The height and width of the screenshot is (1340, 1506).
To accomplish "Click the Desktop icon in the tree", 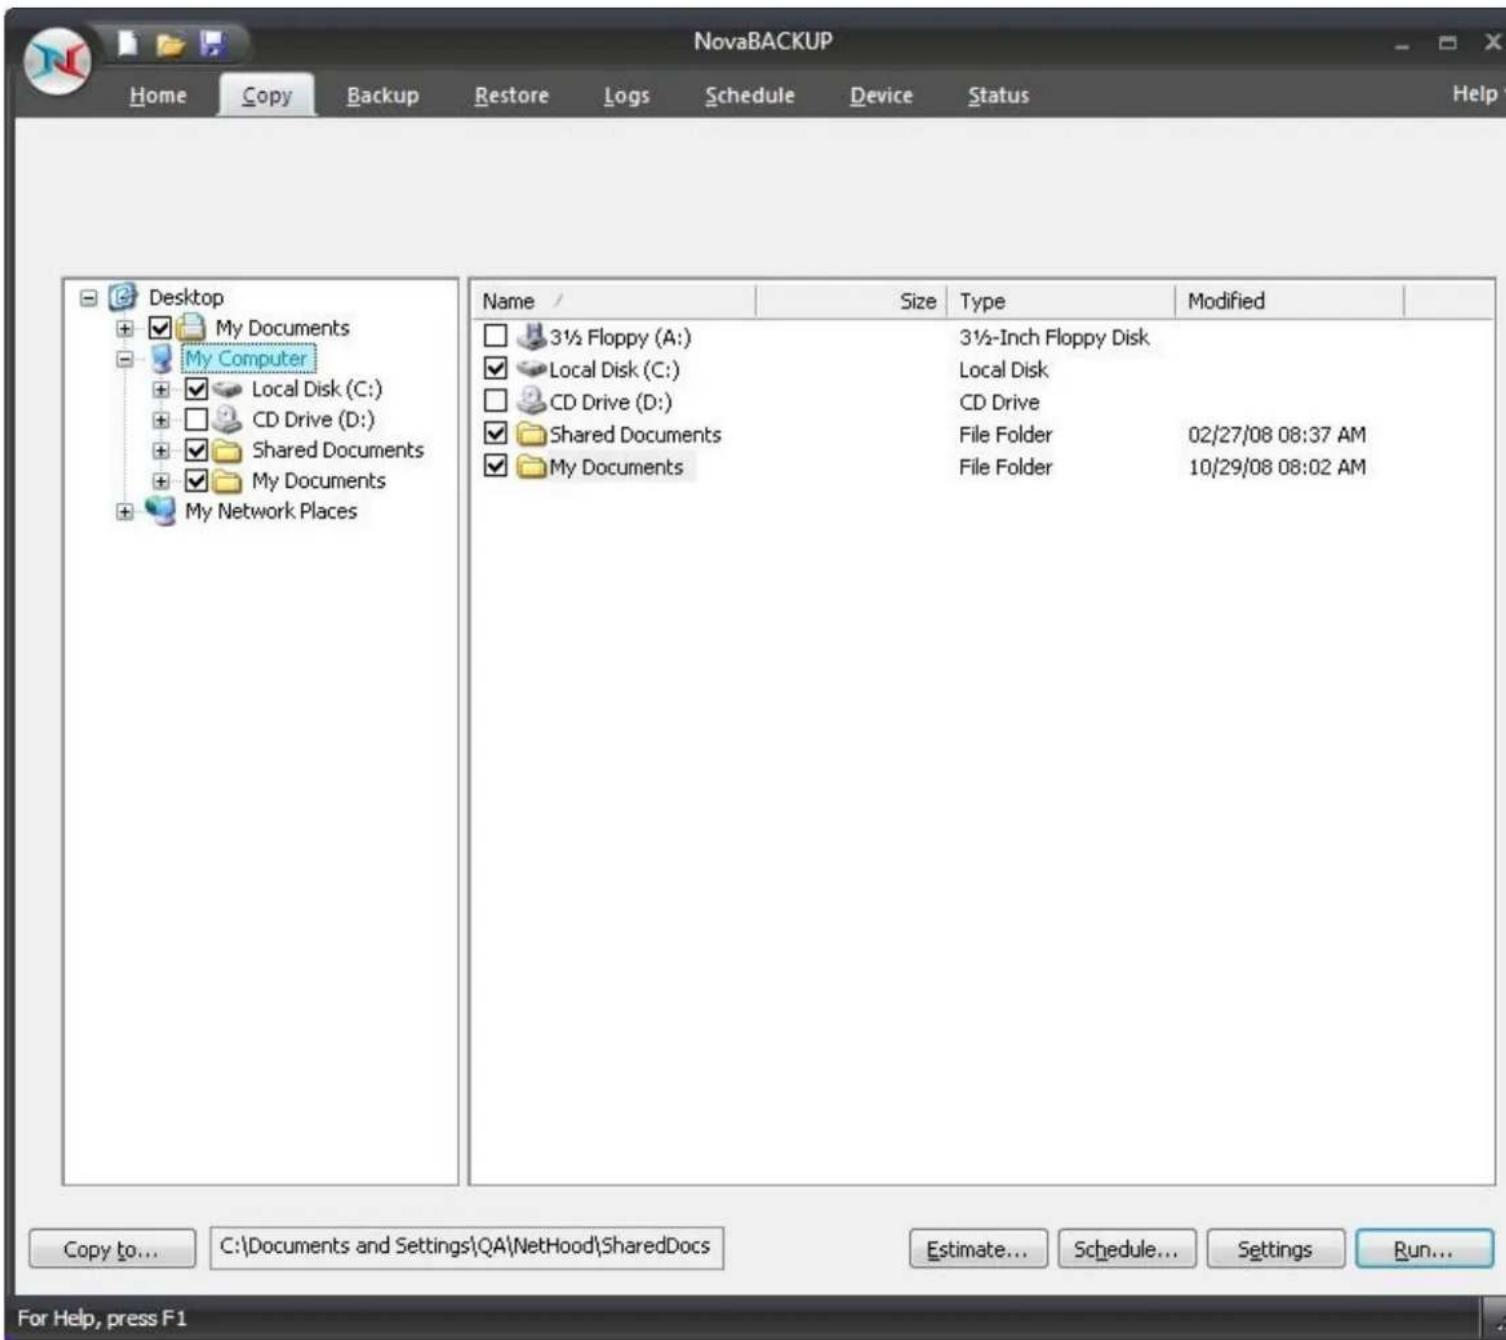I will tap(123, 296).
